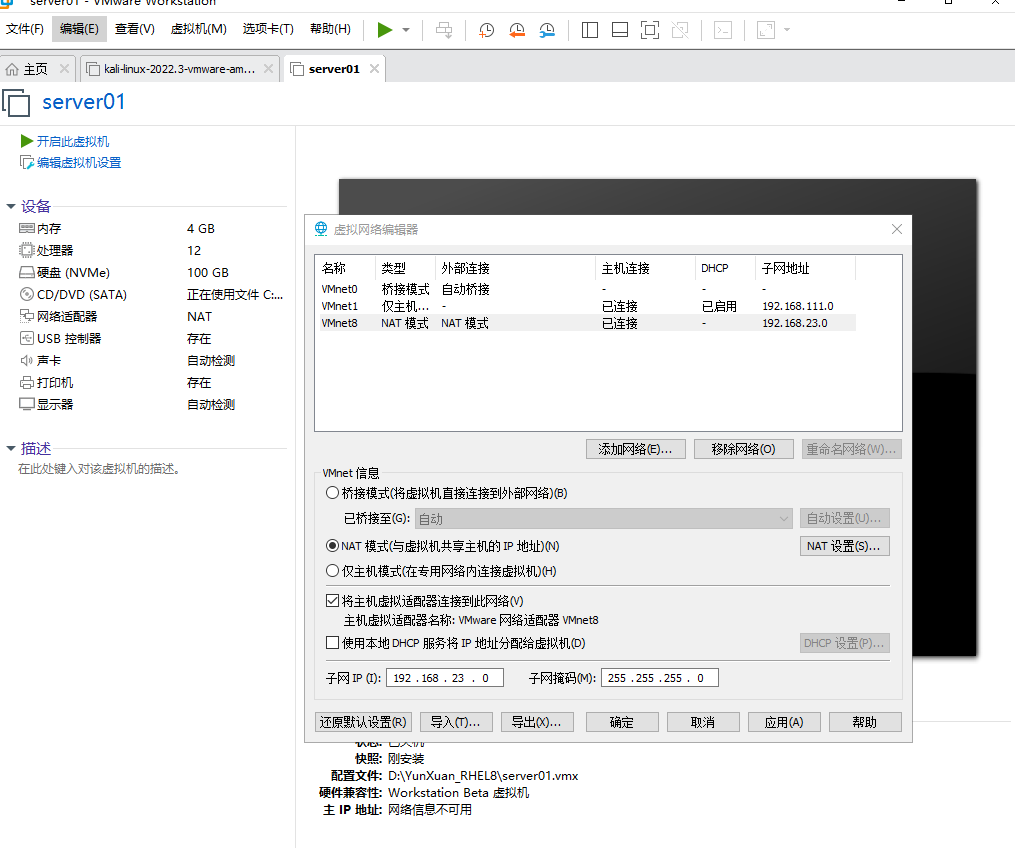Screen dimensions: 1015x848
Task: Click the full screen mode icon
Action: click(650, 30)
